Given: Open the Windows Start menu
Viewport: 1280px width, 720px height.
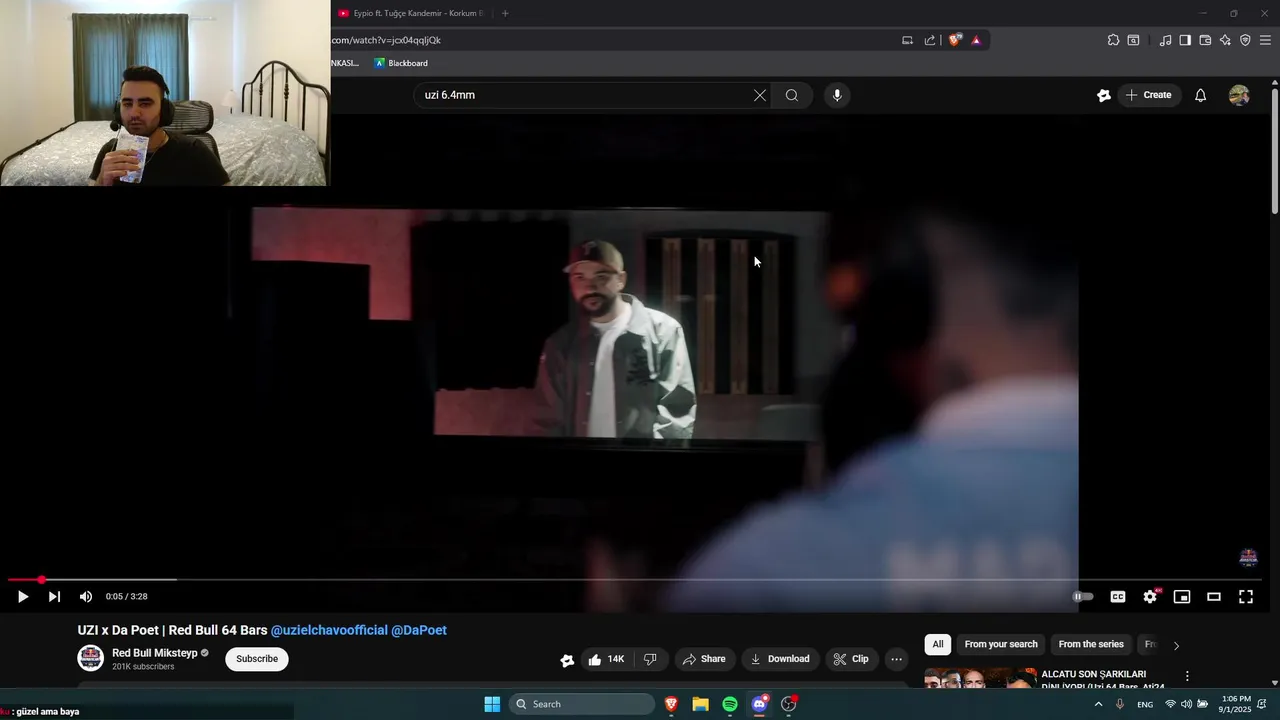Looking at the screenshot, I should (x=492, y=704).
